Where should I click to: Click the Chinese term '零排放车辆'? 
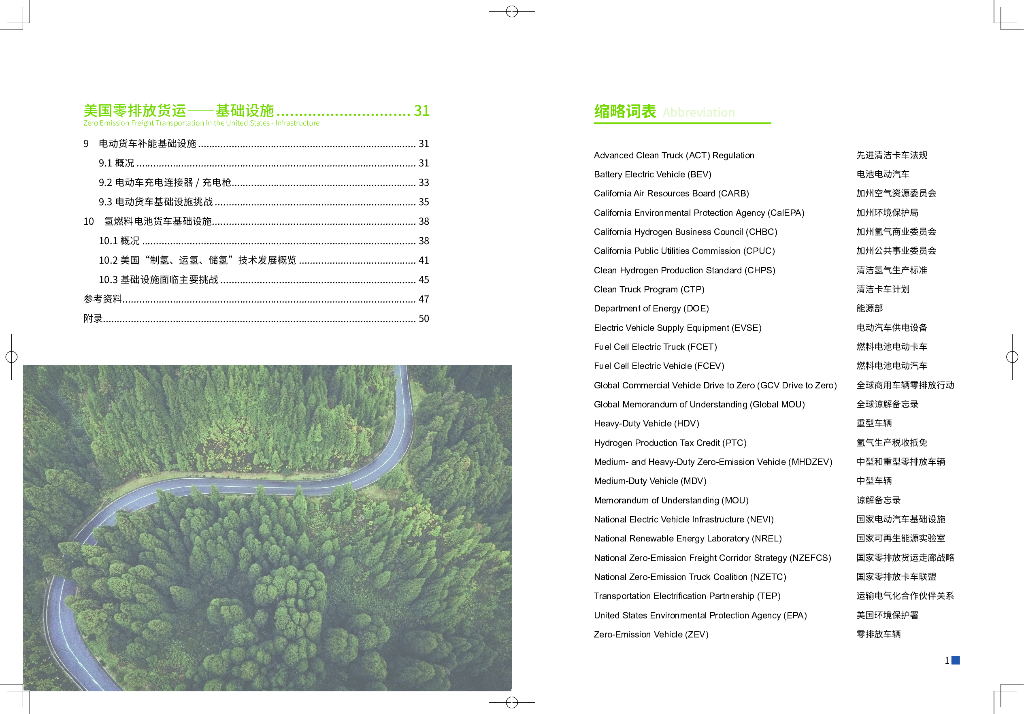tap(878, 634)
